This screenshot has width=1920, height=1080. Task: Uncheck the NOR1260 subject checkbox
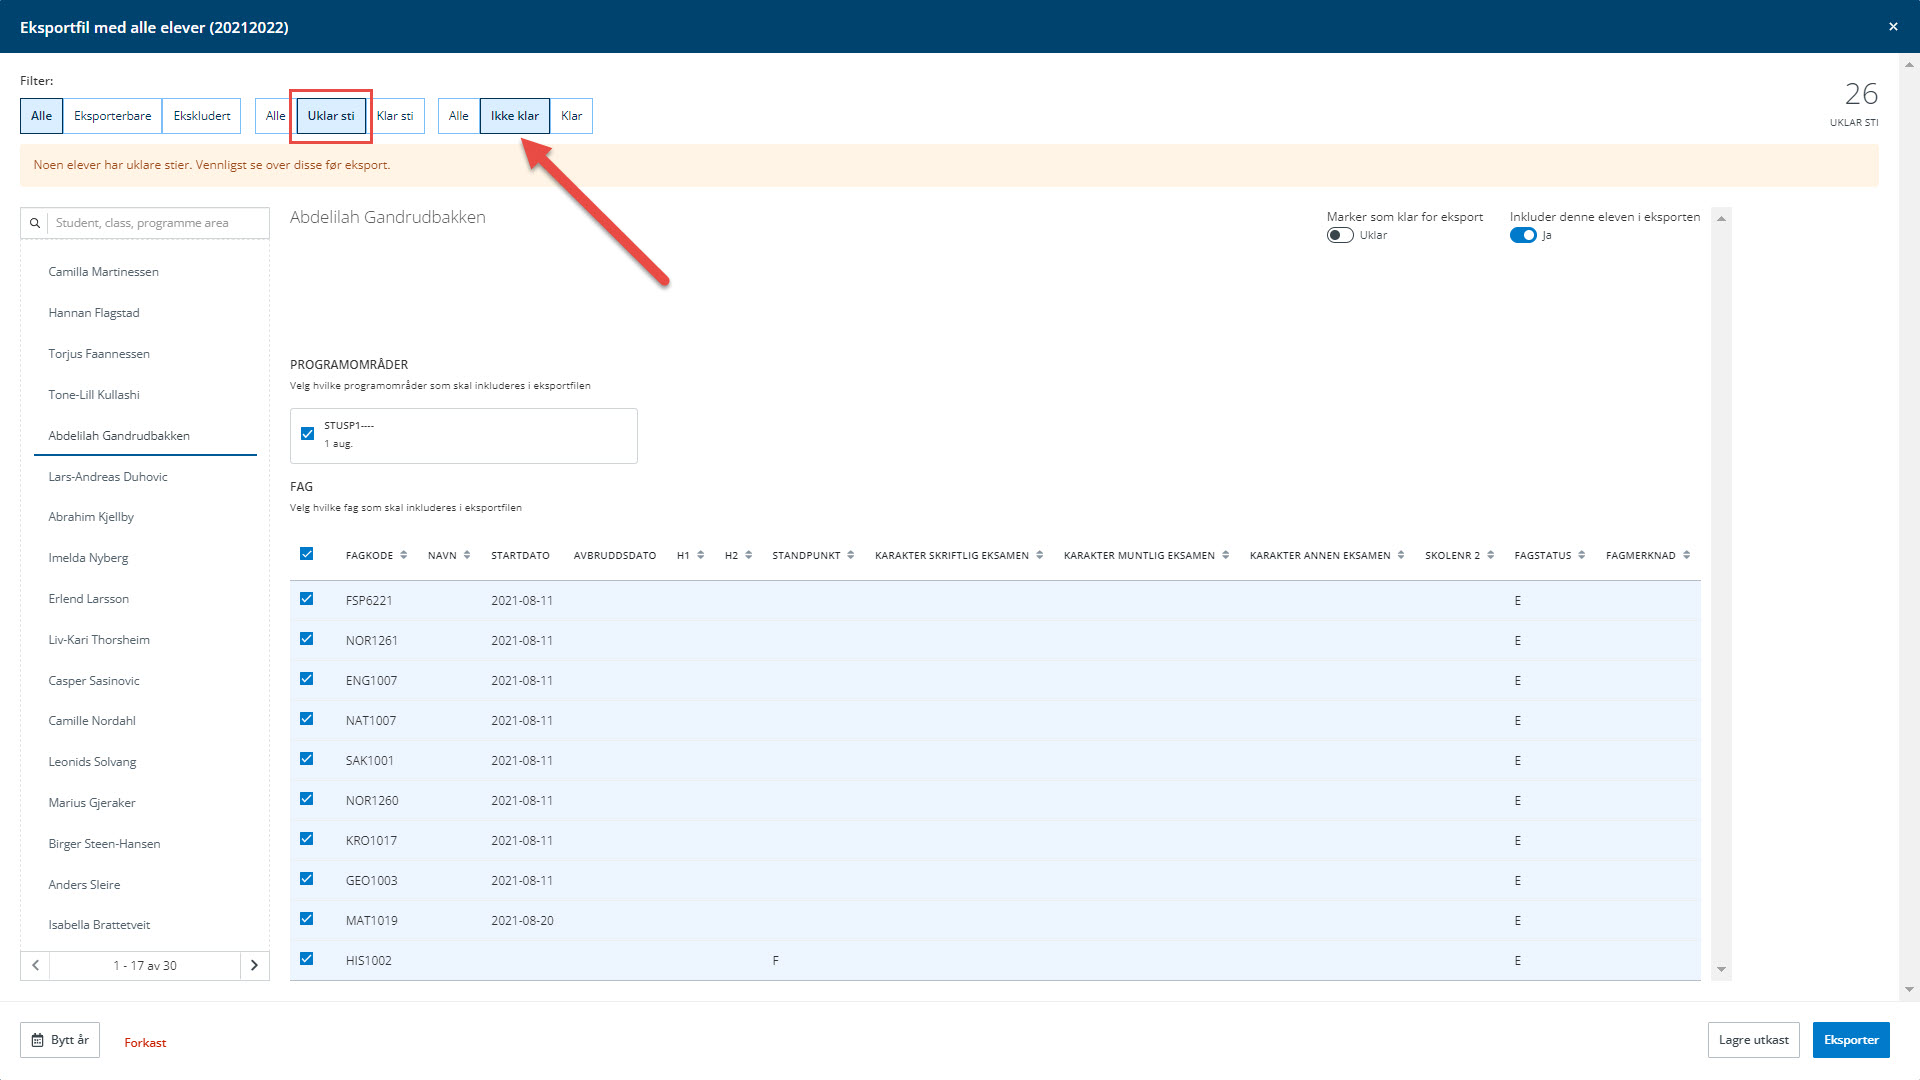click(307, 799)
